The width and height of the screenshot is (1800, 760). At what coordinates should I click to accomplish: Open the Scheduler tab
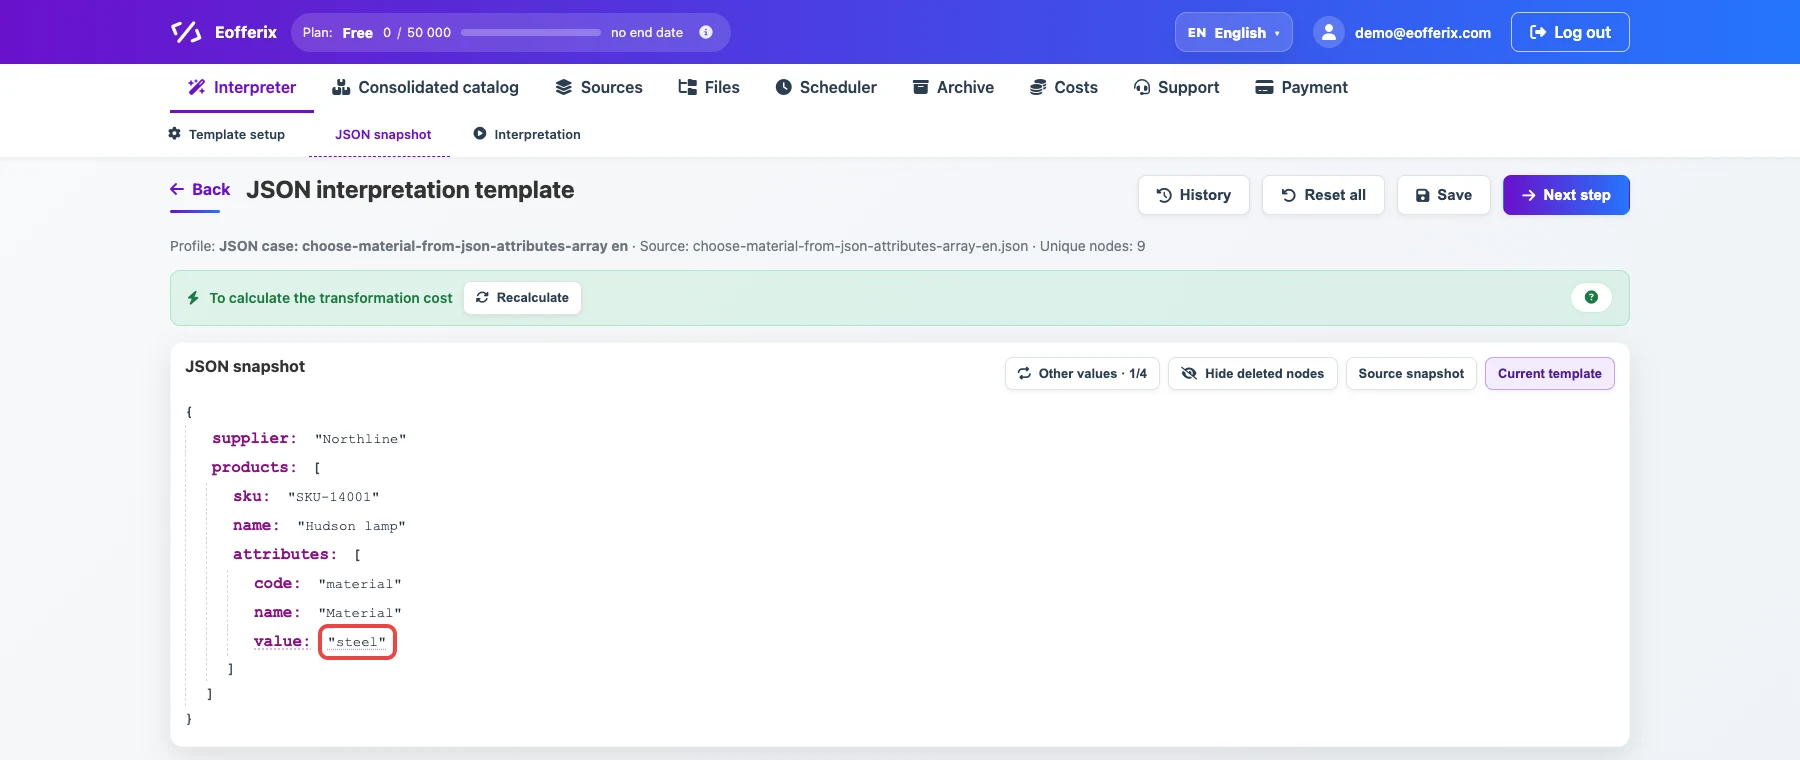pos(826,87)
